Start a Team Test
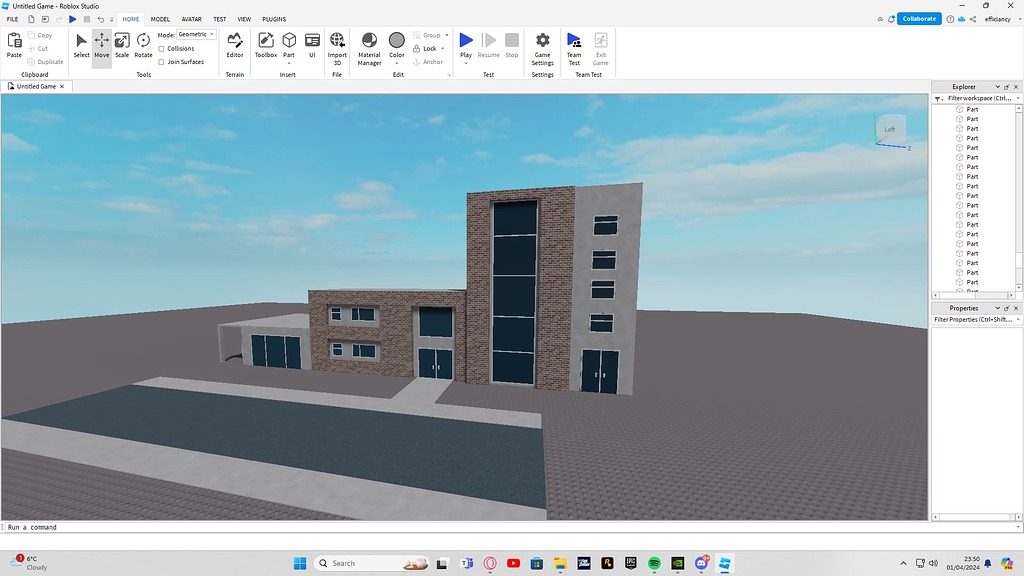The height and width of the screenshot is (576, 1024). click(574, 48)
